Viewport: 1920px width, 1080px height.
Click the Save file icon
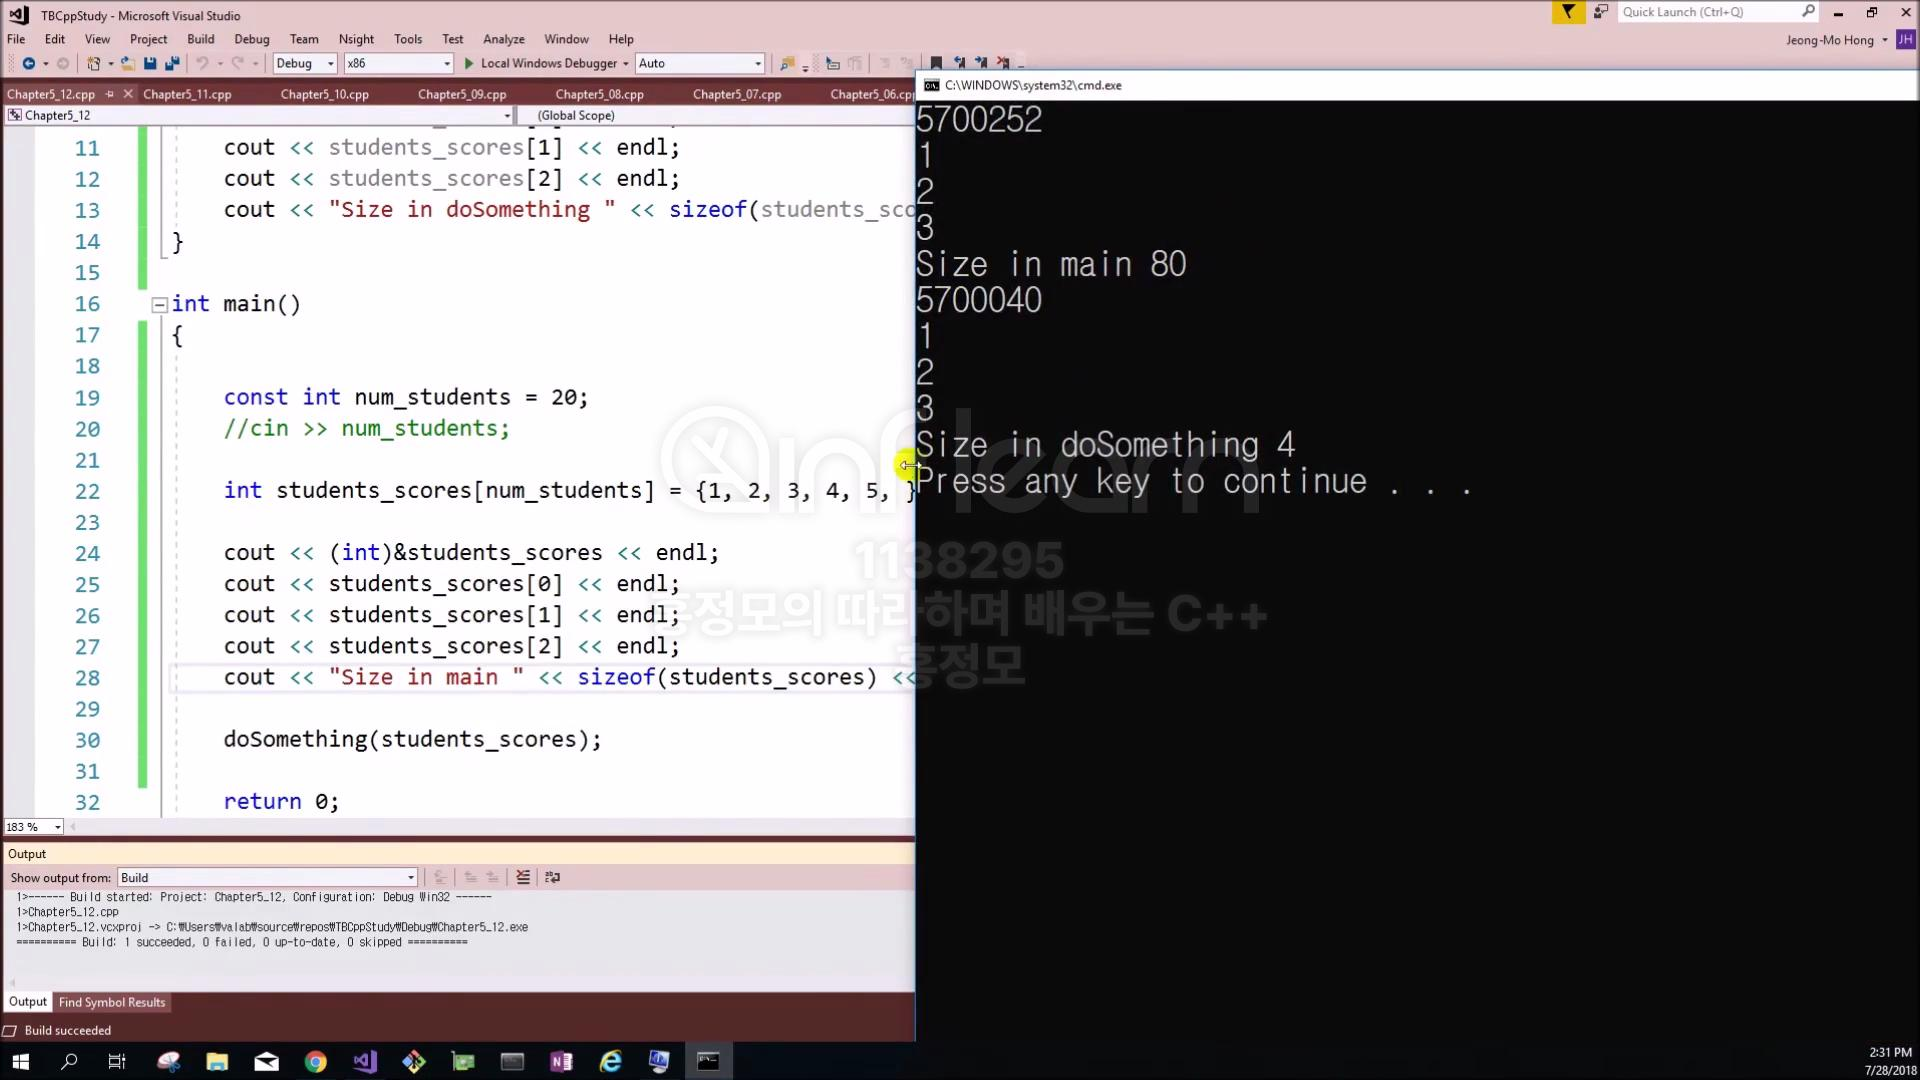150,63
